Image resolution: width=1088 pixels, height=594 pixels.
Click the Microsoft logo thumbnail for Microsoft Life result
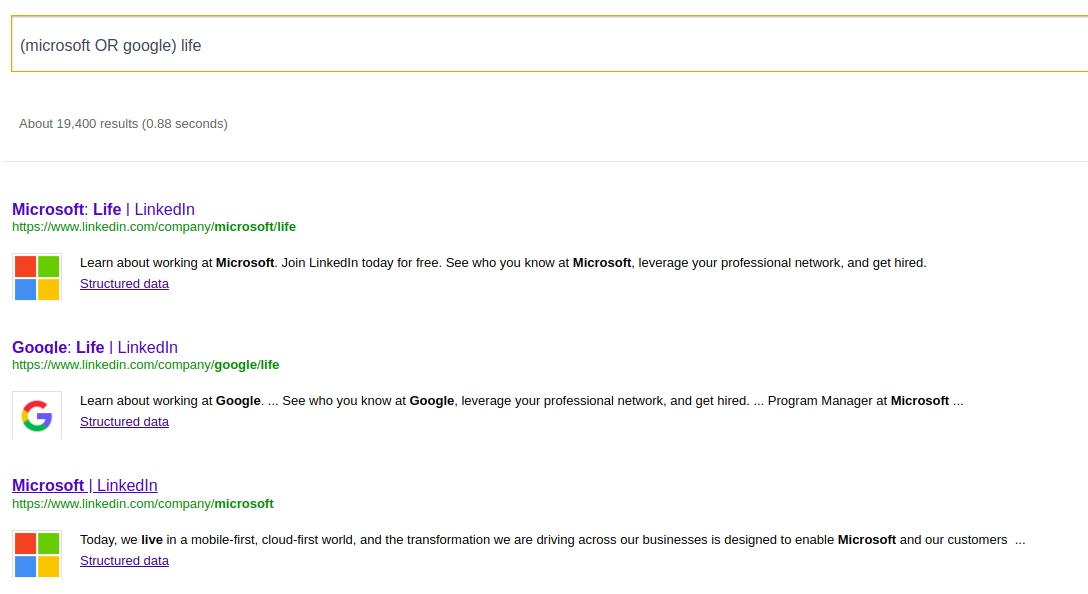tap(37, 277)
